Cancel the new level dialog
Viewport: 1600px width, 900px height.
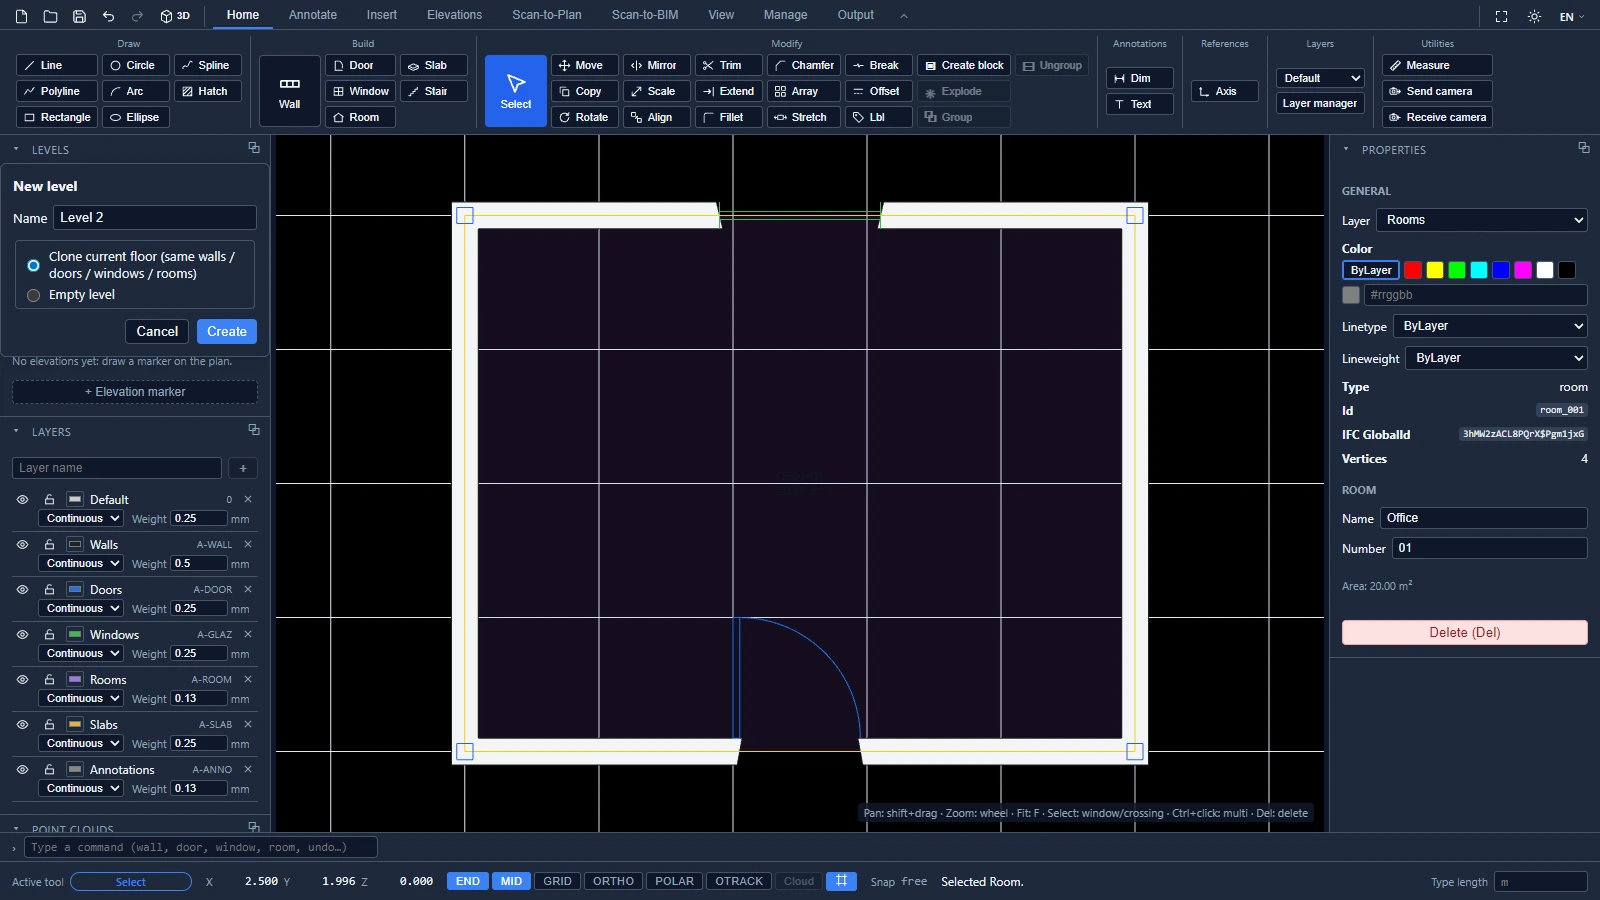click(x=157, y=331)
